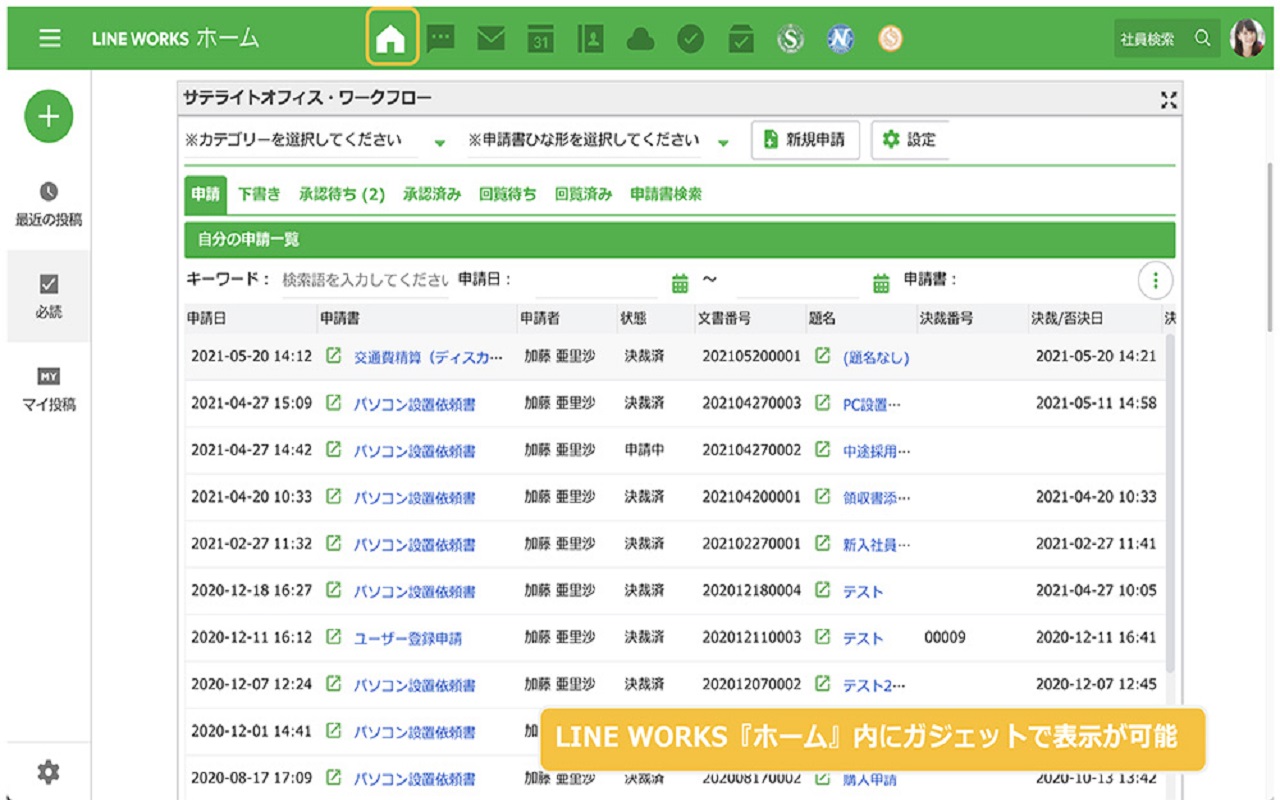Open パソコン設置依頼書 link dated 2021-04-27 15:09

pos(415,405)
